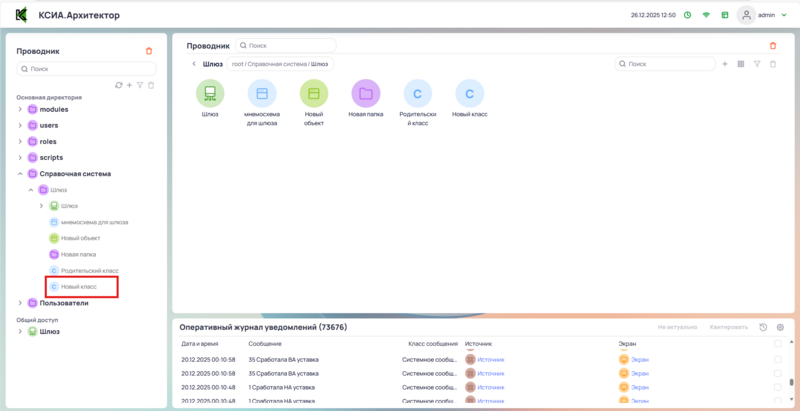The width and height of the screenshot is (800, 411).
Task: Click the refresh icon in the left tree toolbar
Action: 119,85
